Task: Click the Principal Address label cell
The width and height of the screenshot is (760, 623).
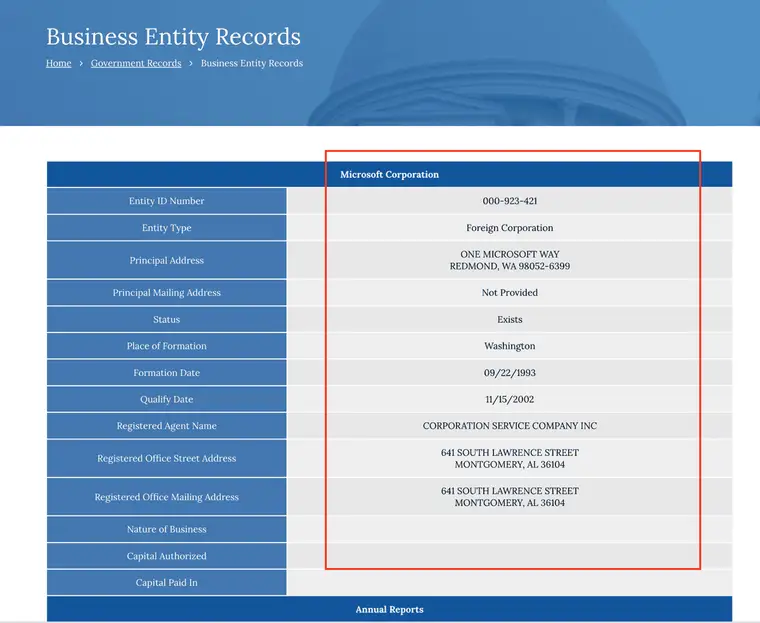Action: pos(167,260)
